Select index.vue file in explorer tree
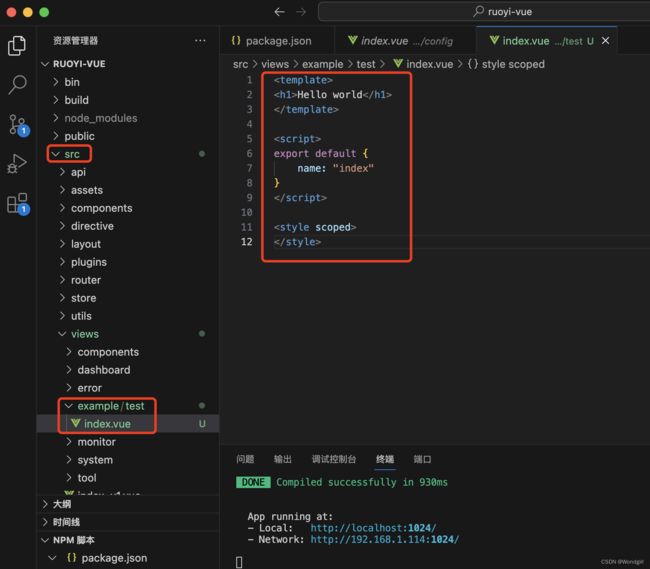Image resolution: width=650 pixels, height=569 pixels. (128, 424)
